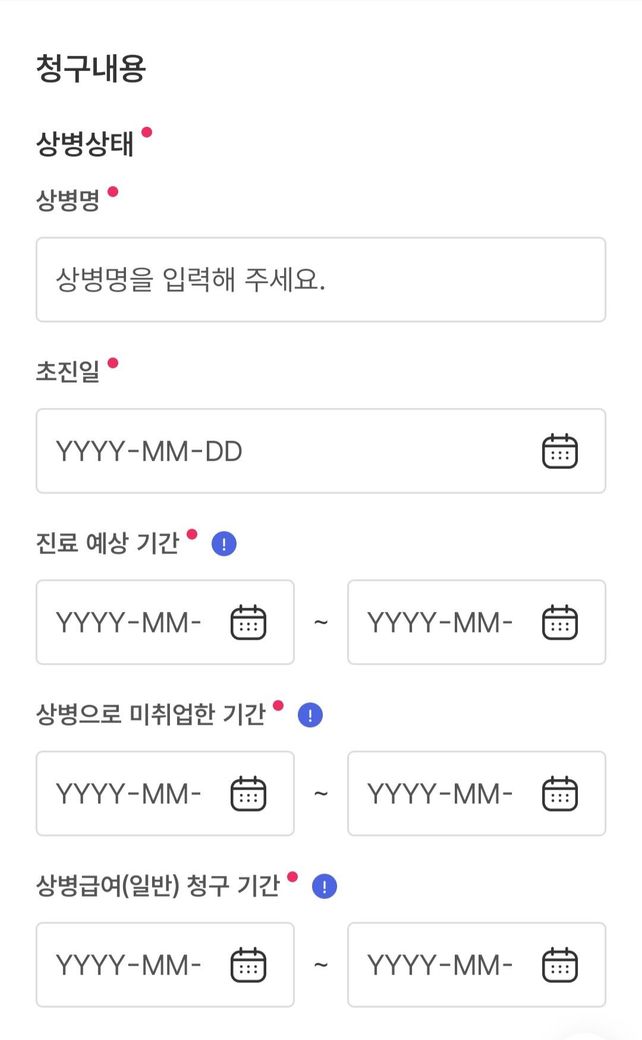Viewport: 642px width, 1040px height.
Task: Click 진료 예상 기간 end date input
Action: coord(440,623)
